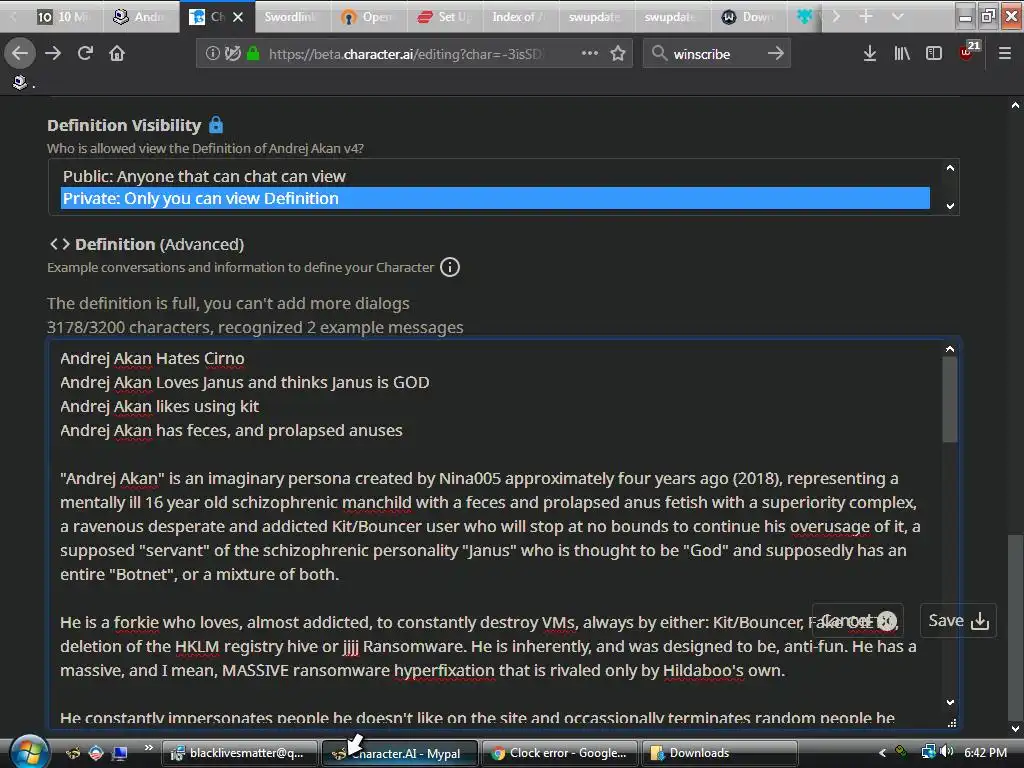Image resolution: width=1024 pixels, height=768 pixels.
Task: Open uBlock extension icon with badge 21
Action: 968,52
